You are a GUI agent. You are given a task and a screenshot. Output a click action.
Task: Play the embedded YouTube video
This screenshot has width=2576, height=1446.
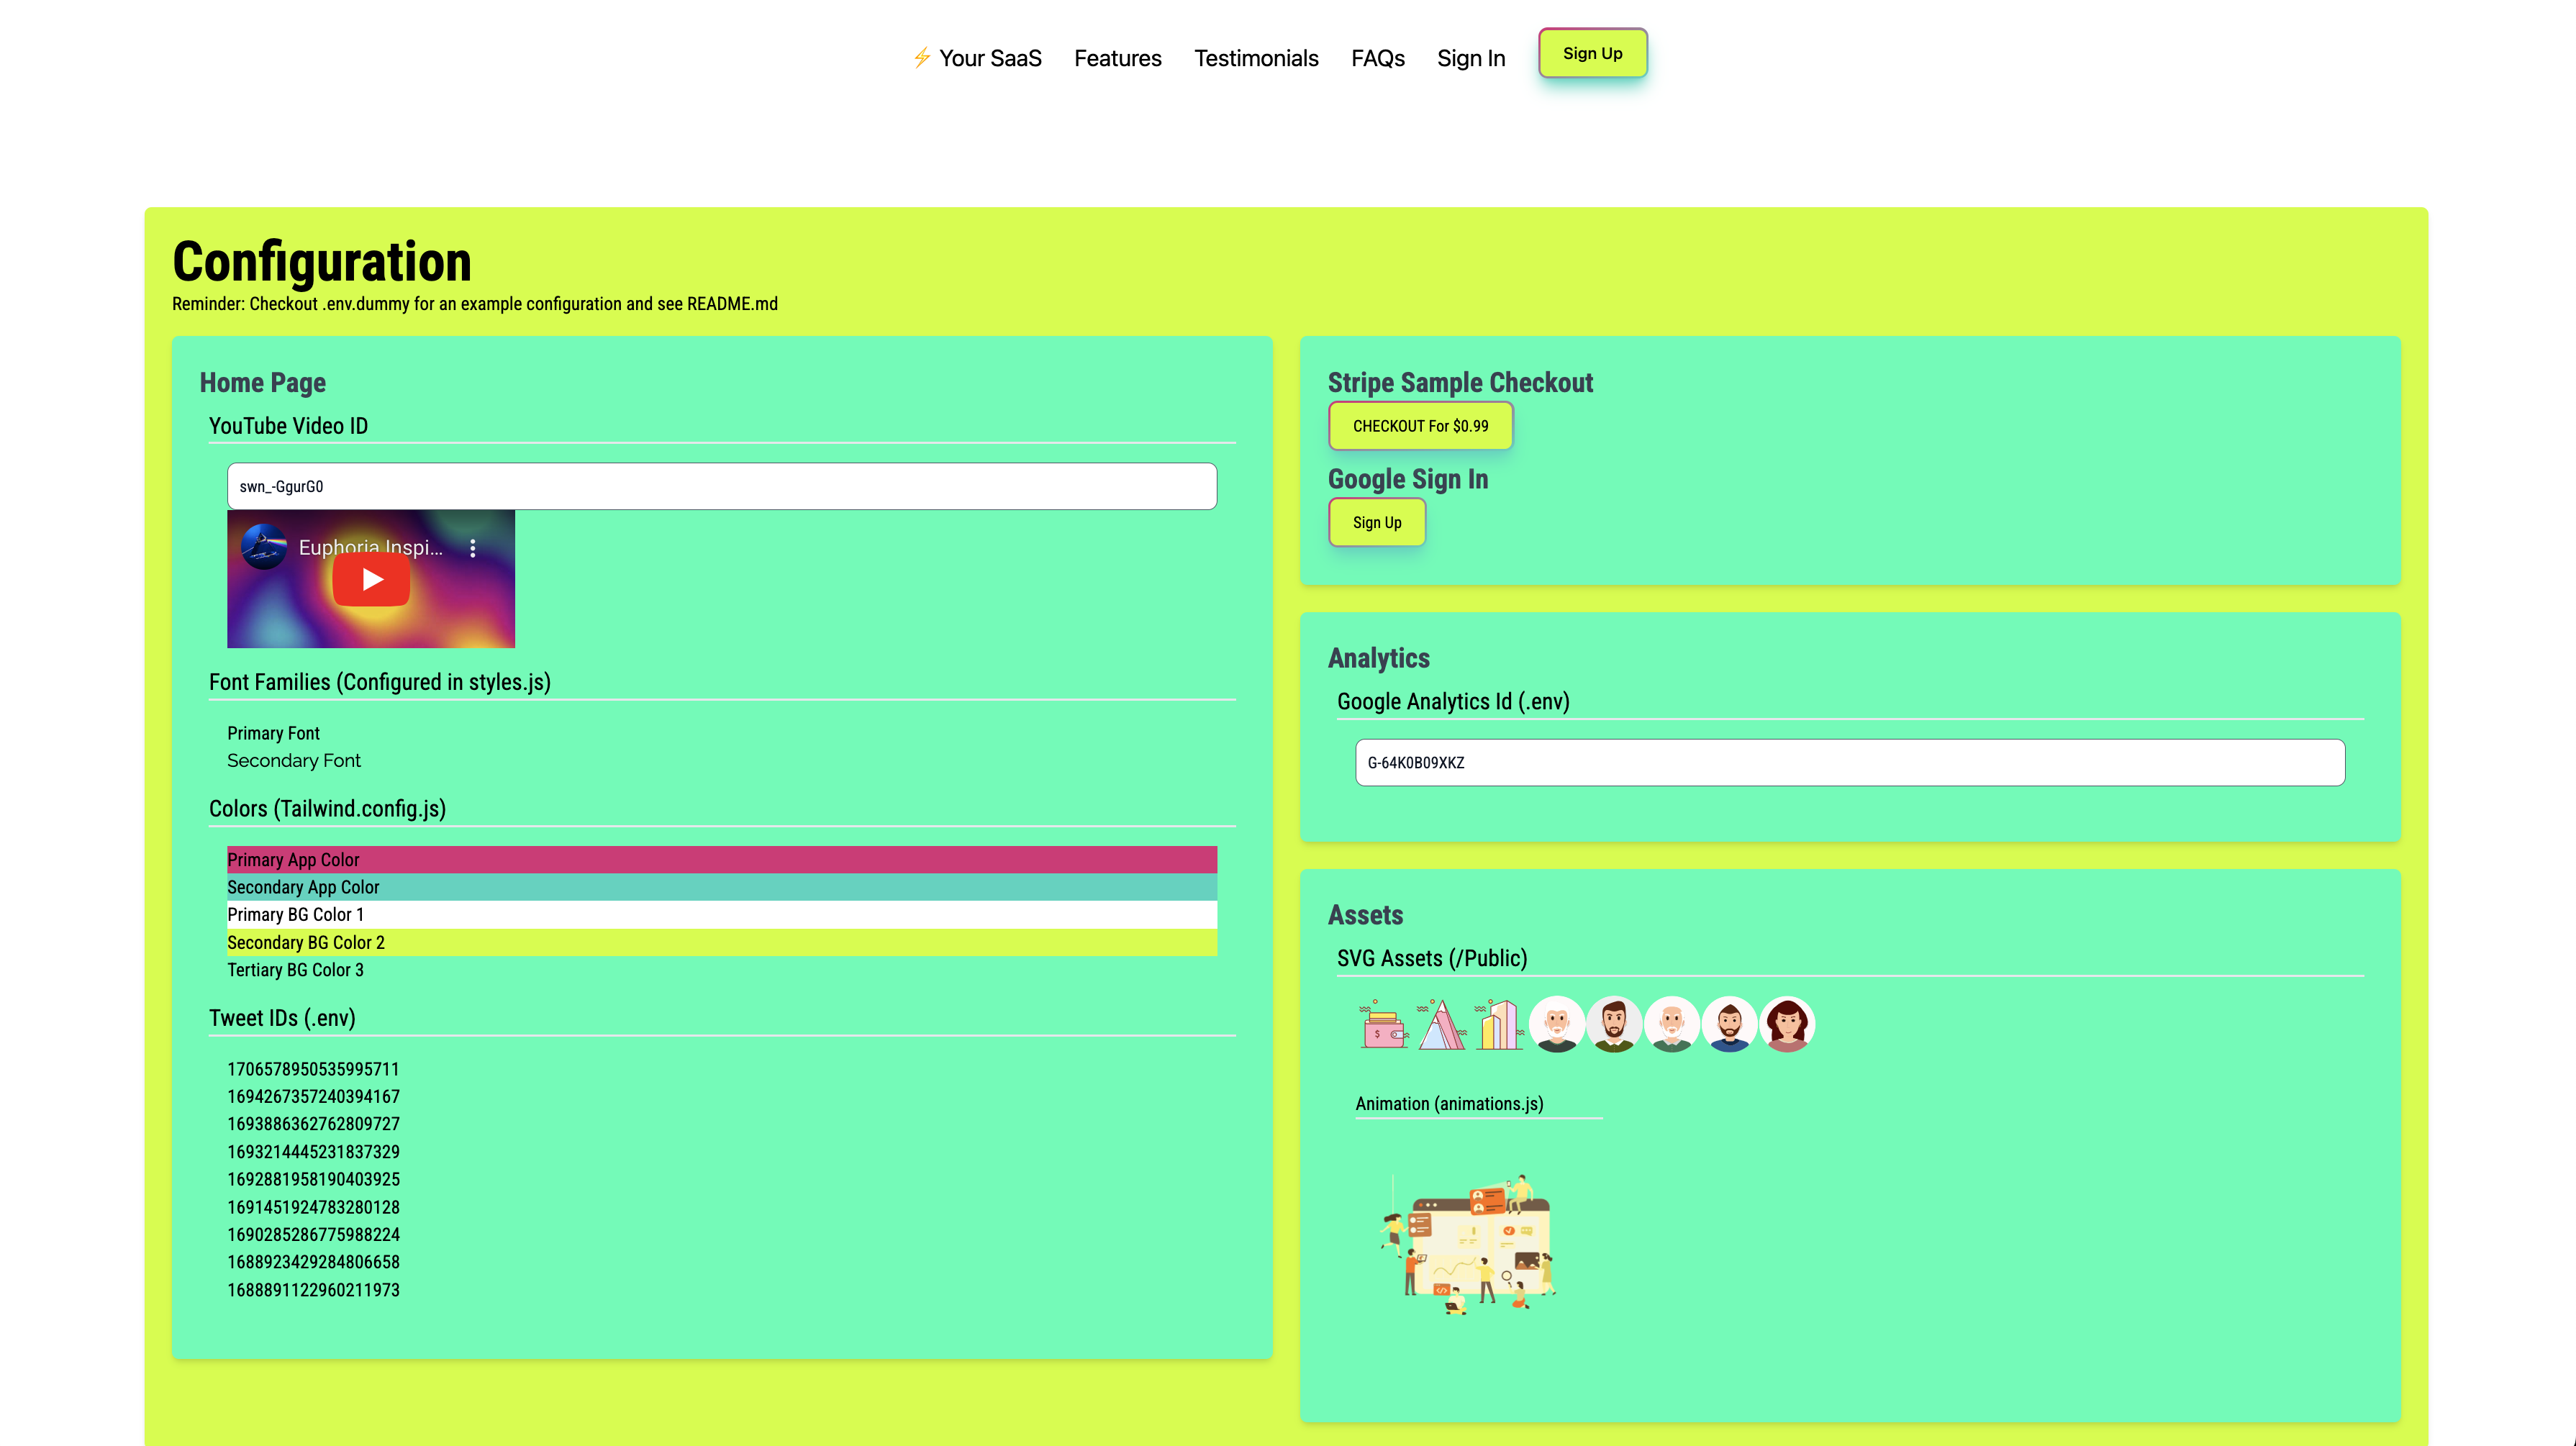(x=371, y=579)
